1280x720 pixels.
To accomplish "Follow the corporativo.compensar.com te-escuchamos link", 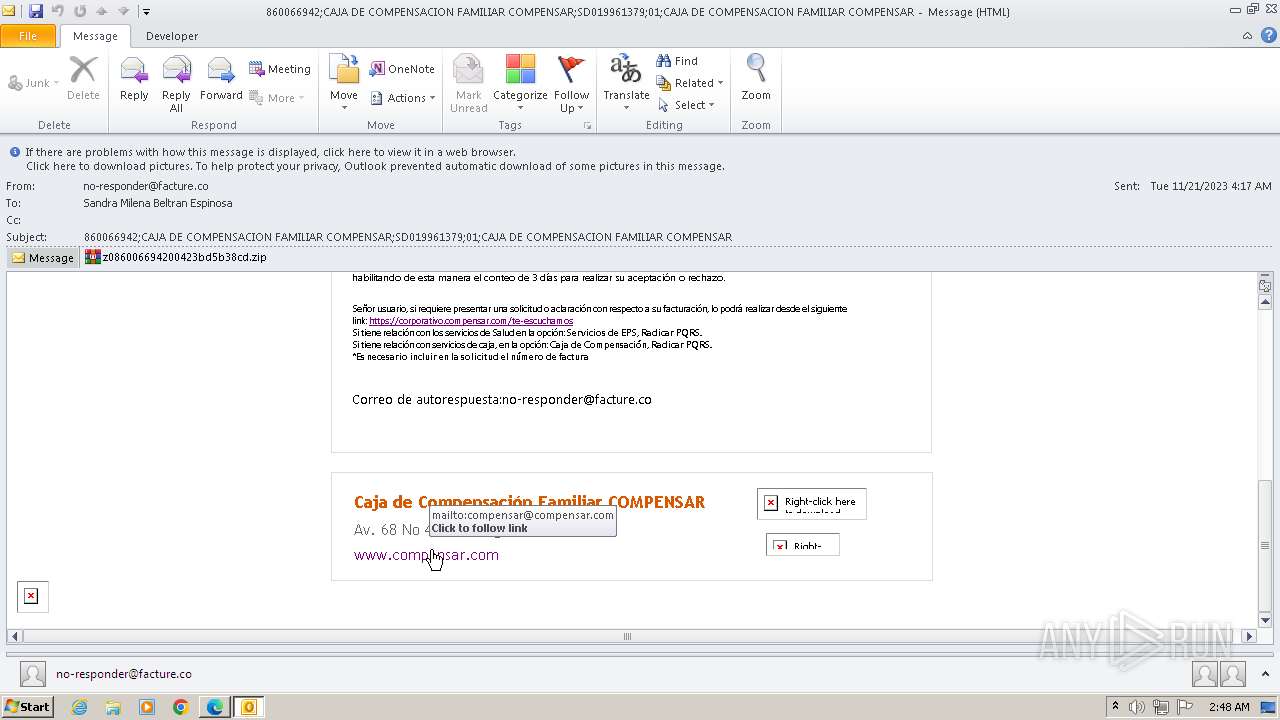I will [x=471, y=321].
